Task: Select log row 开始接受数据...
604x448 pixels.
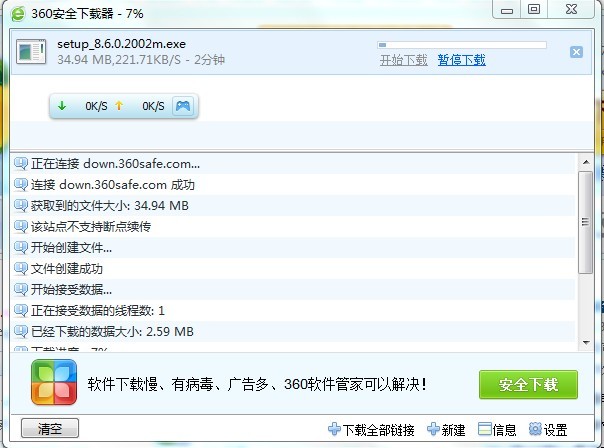Action: 294,289
